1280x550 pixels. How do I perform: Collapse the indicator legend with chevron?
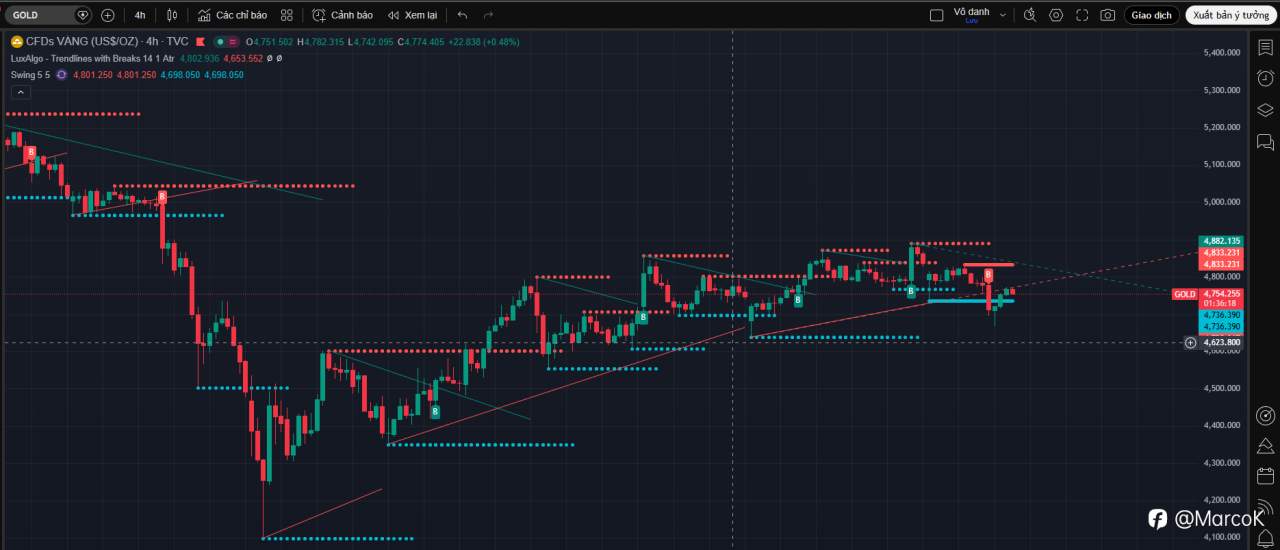pyautogui.click(x=19, y=92)
